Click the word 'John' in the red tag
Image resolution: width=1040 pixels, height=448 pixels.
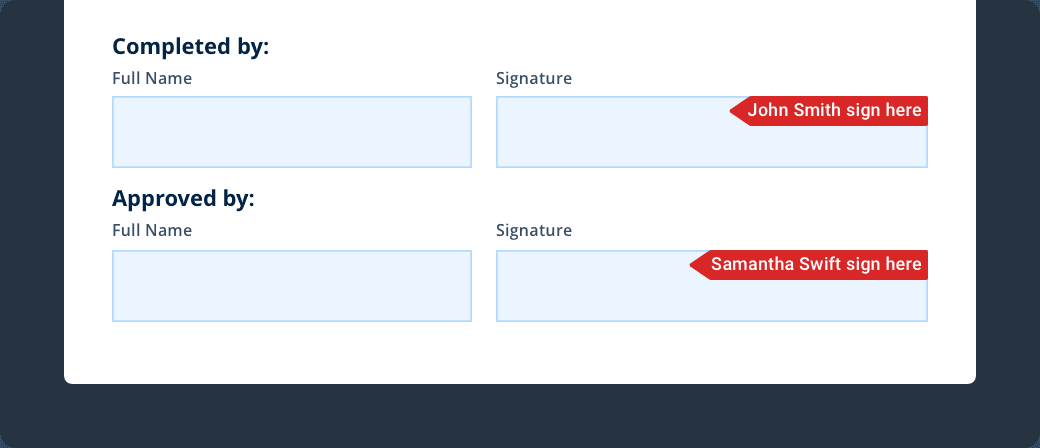[767, 111]
